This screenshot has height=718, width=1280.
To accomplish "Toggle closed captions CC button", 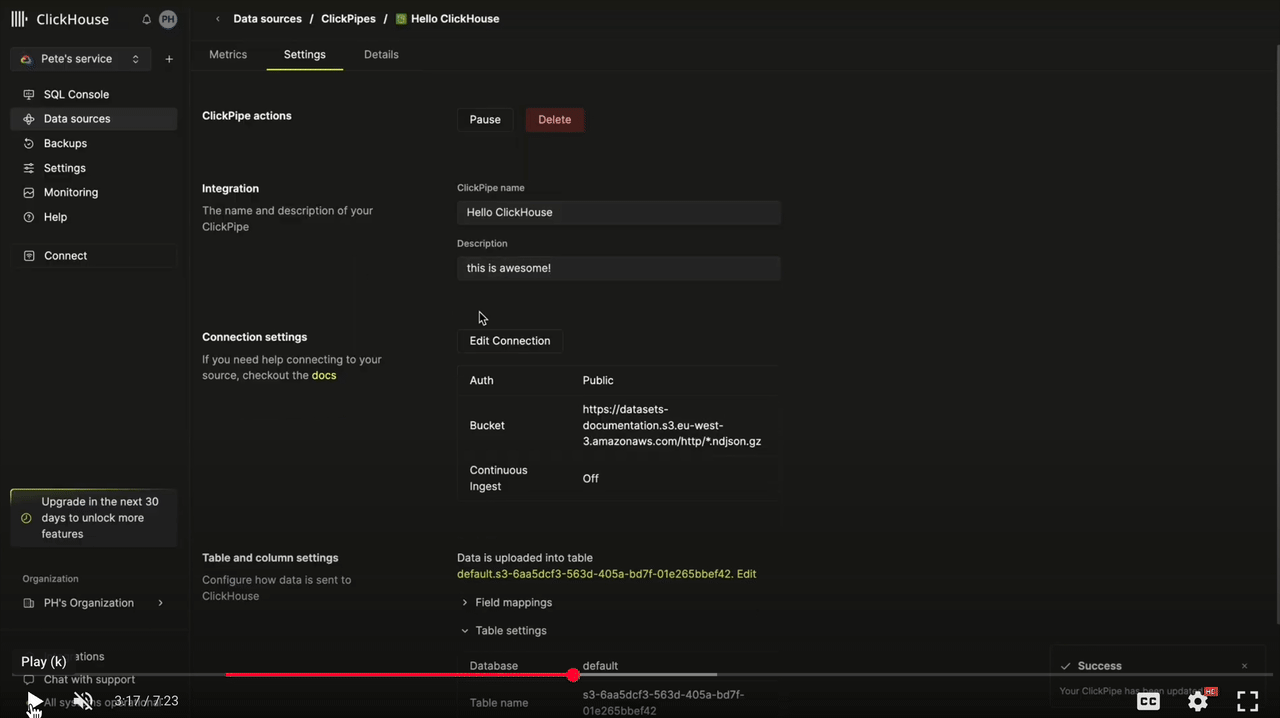I will [x=1148, y=701].
